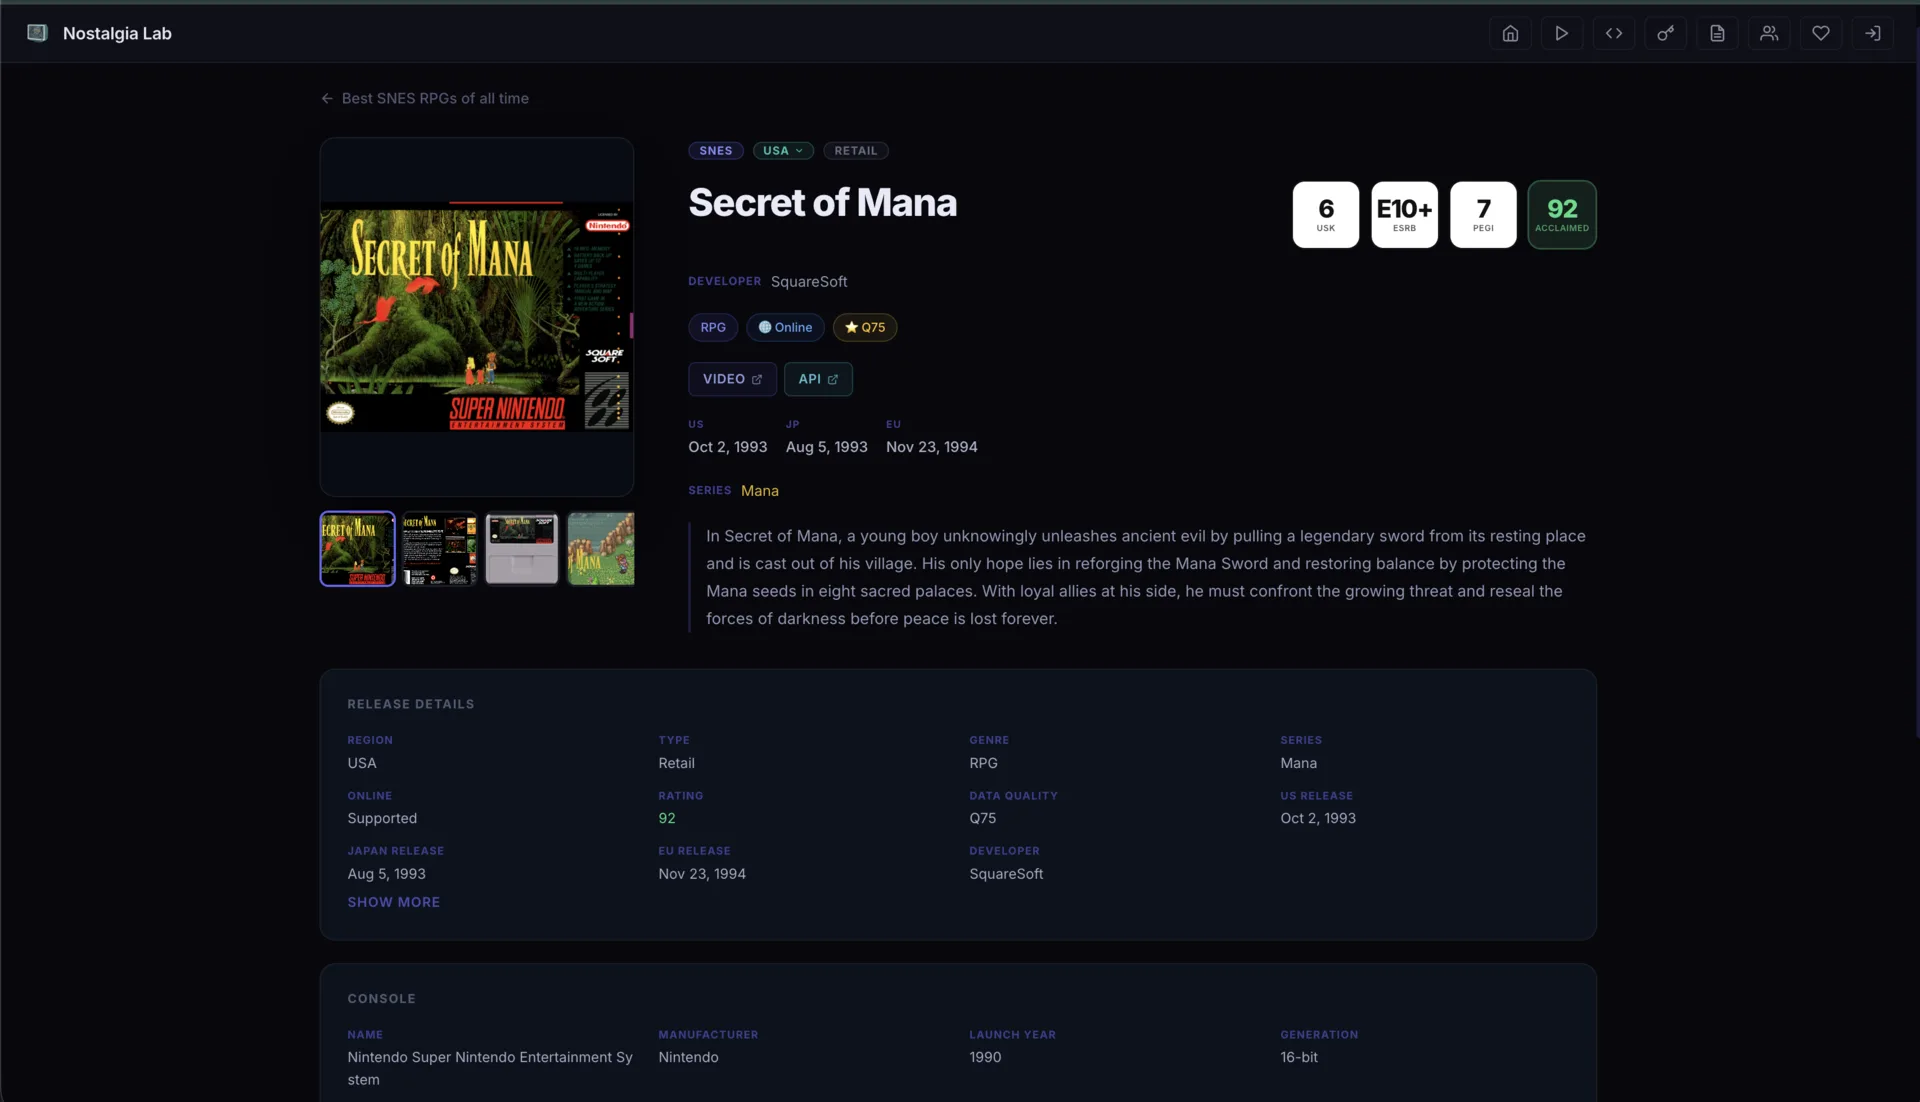Click the PEGI 7 rating badge
Image resolution: width=1920 pixels, height=1102 pixels.
coord(1483,214)
